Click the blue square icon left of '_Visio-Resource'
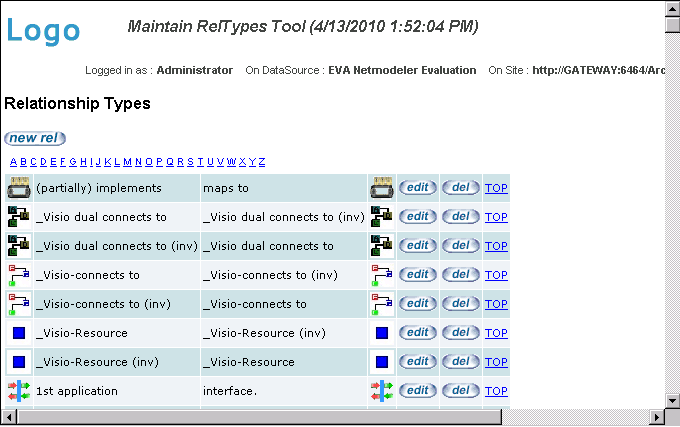 point(18,333)
